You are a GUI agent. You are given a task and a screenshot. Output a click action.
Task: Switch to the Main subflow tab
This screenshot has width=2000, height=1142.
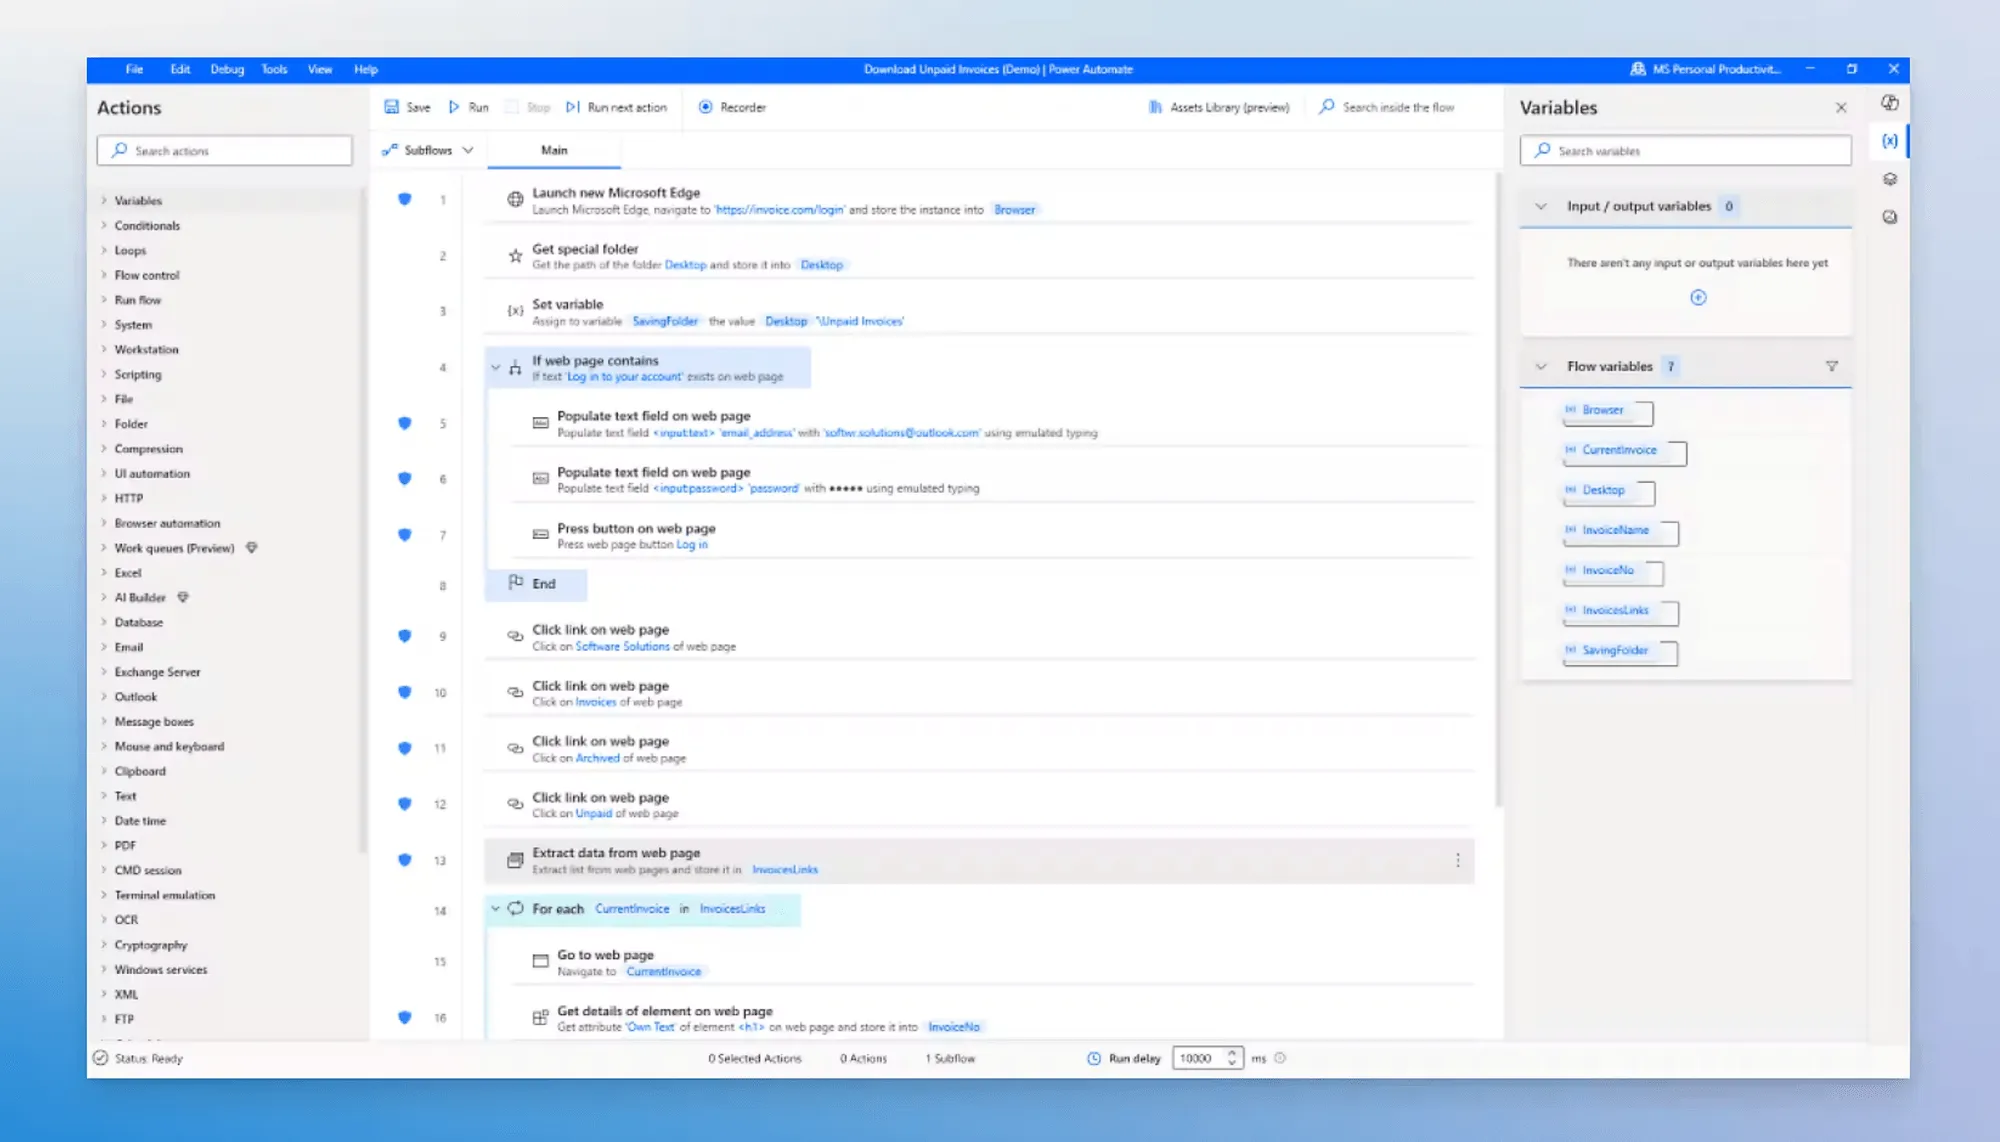pos(554,150)
